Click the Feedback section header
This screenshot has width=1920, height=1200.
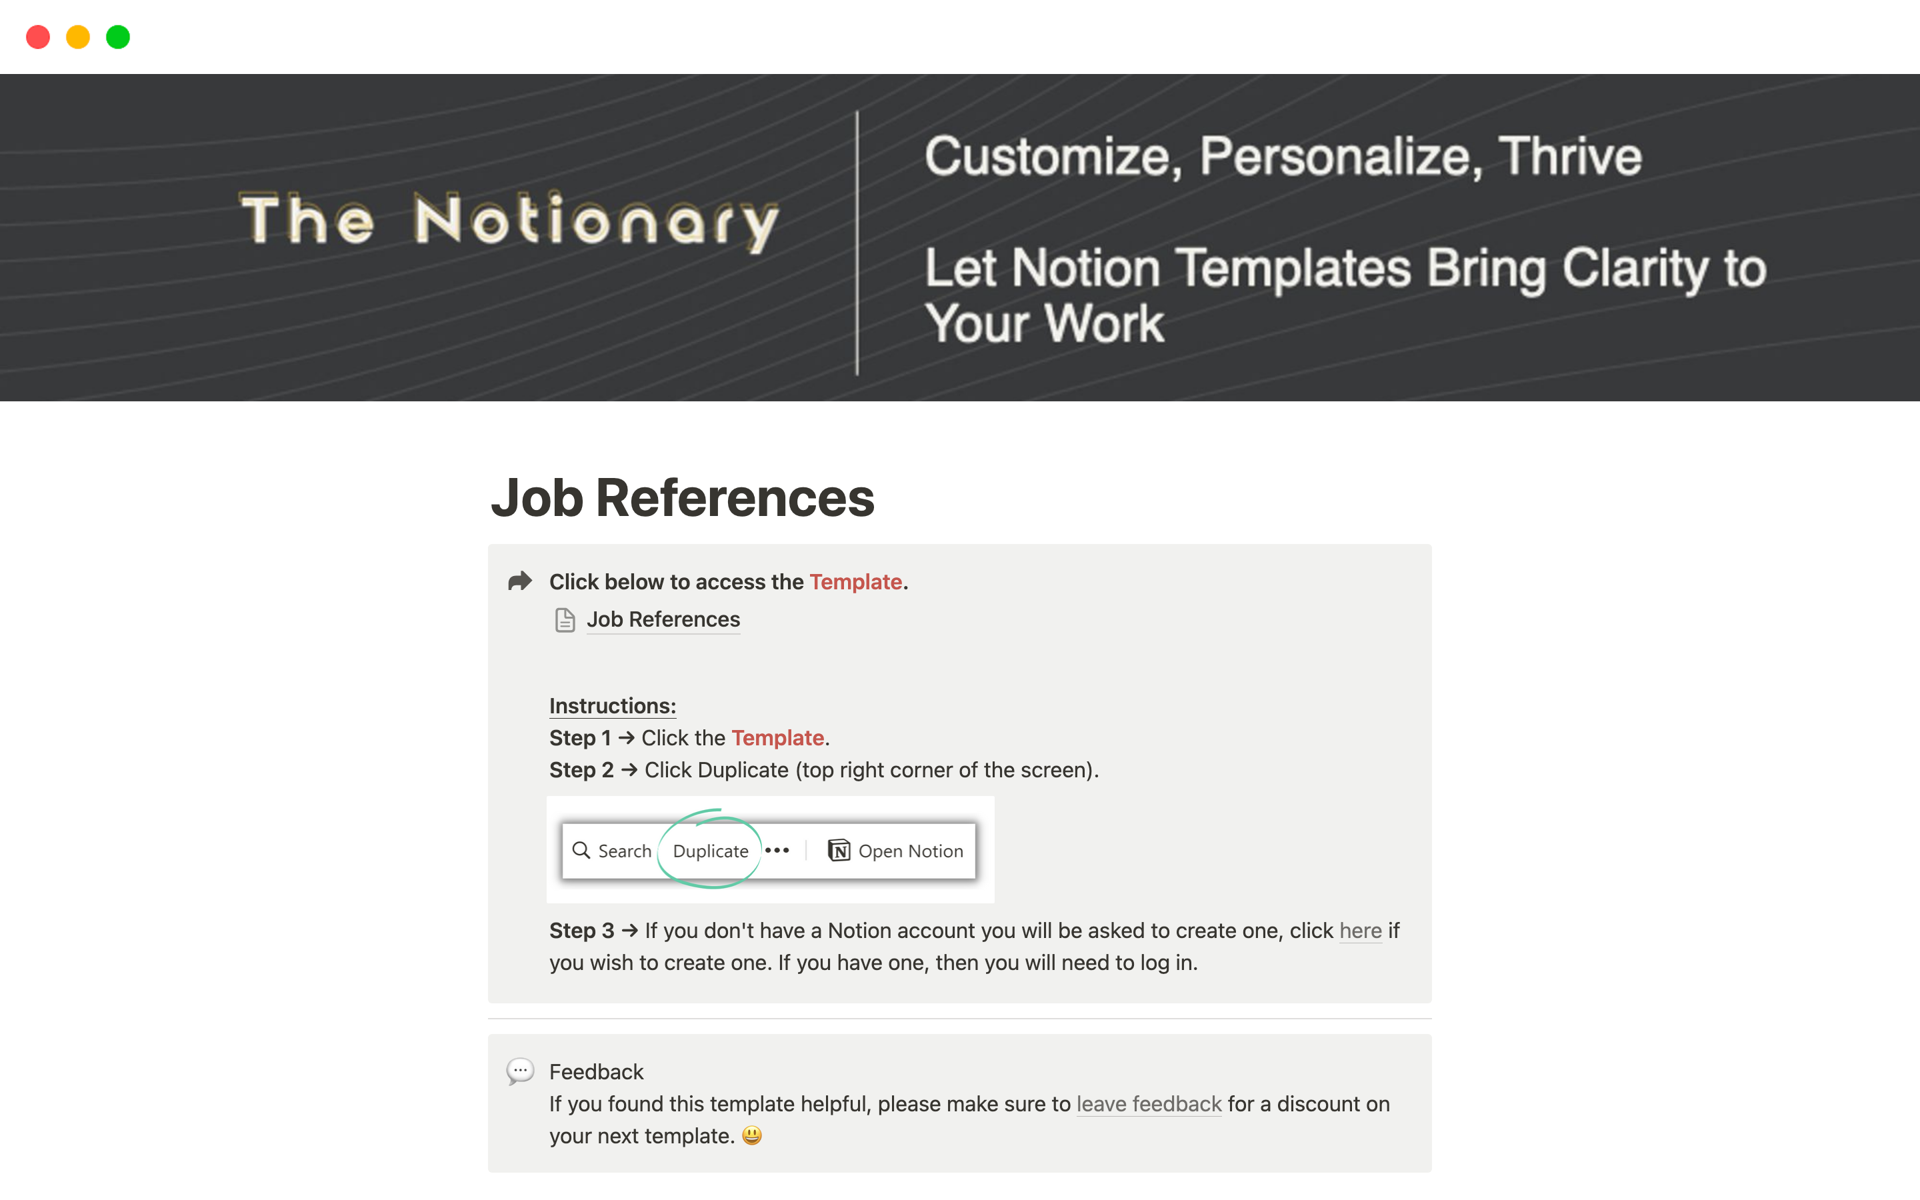[x=594, y=1070]
